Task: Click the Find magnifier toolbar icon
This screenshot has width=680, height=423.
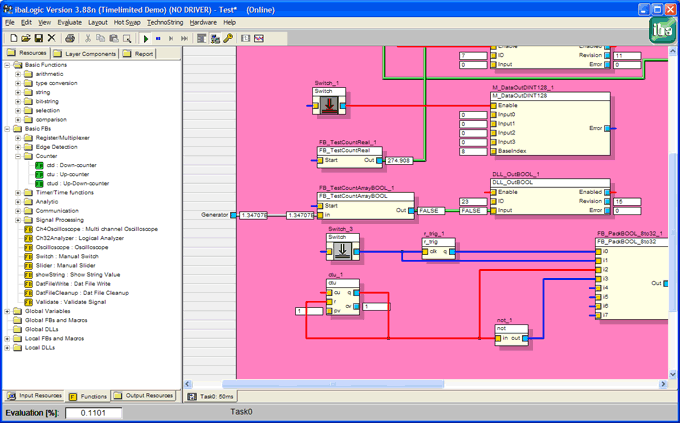Action: click(x=127, y=38)
